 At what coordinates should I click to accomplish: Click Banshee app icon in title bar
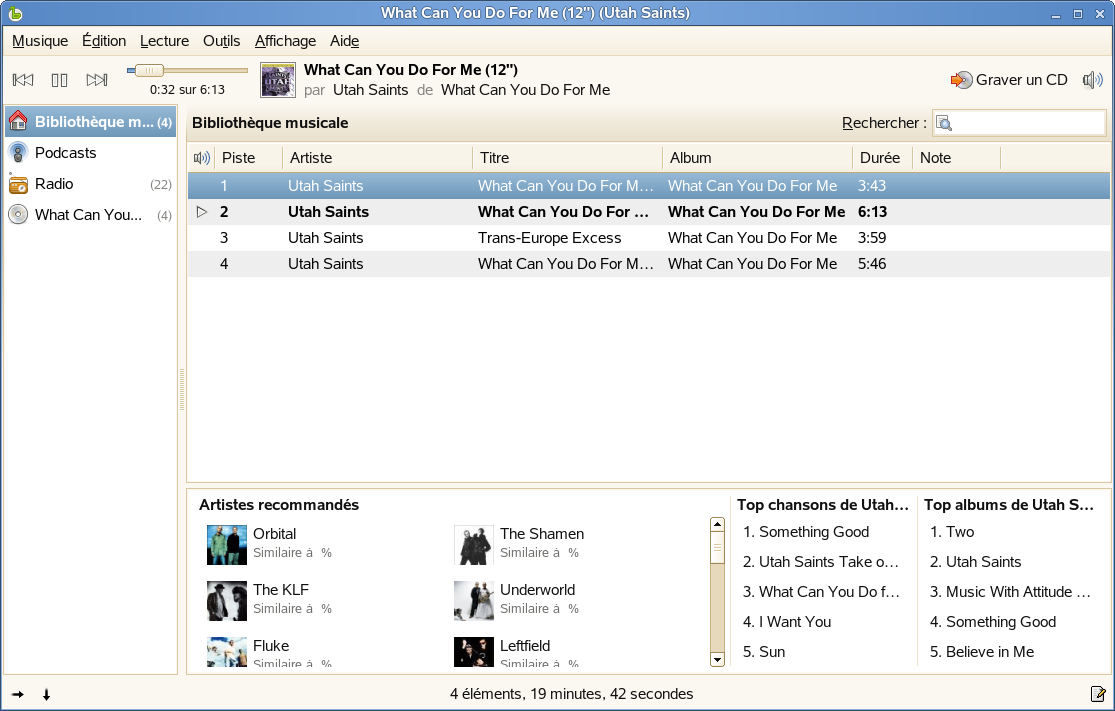15,13
